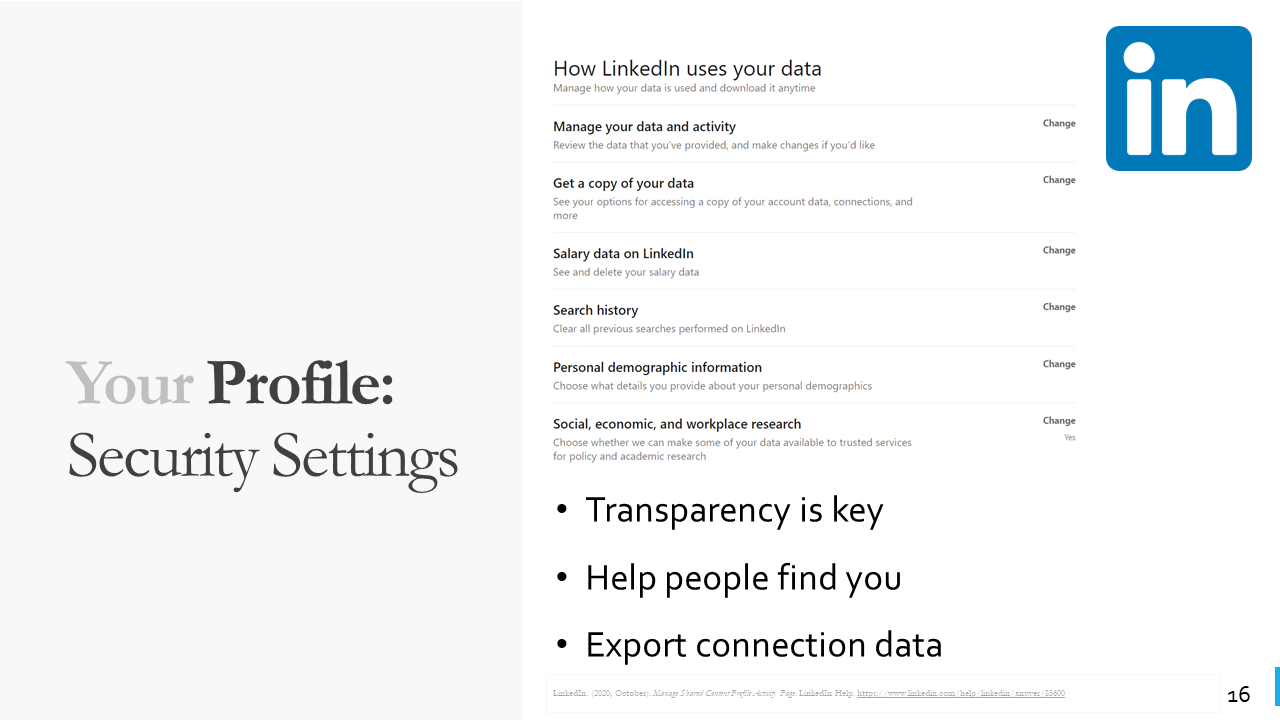
Task: Open the linkedin.com help URL in the citation
Action: [x=961, y=693]
